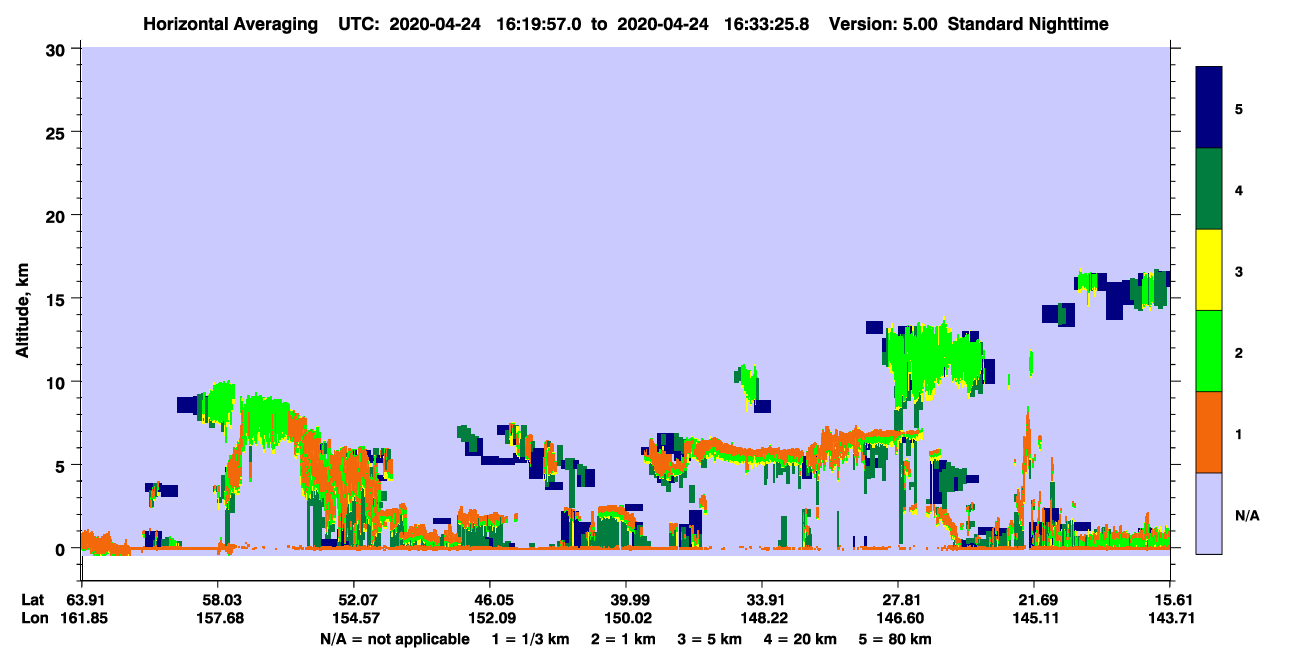Click the date '2020-04-24' after 'UTC:'

click(435, 24)
